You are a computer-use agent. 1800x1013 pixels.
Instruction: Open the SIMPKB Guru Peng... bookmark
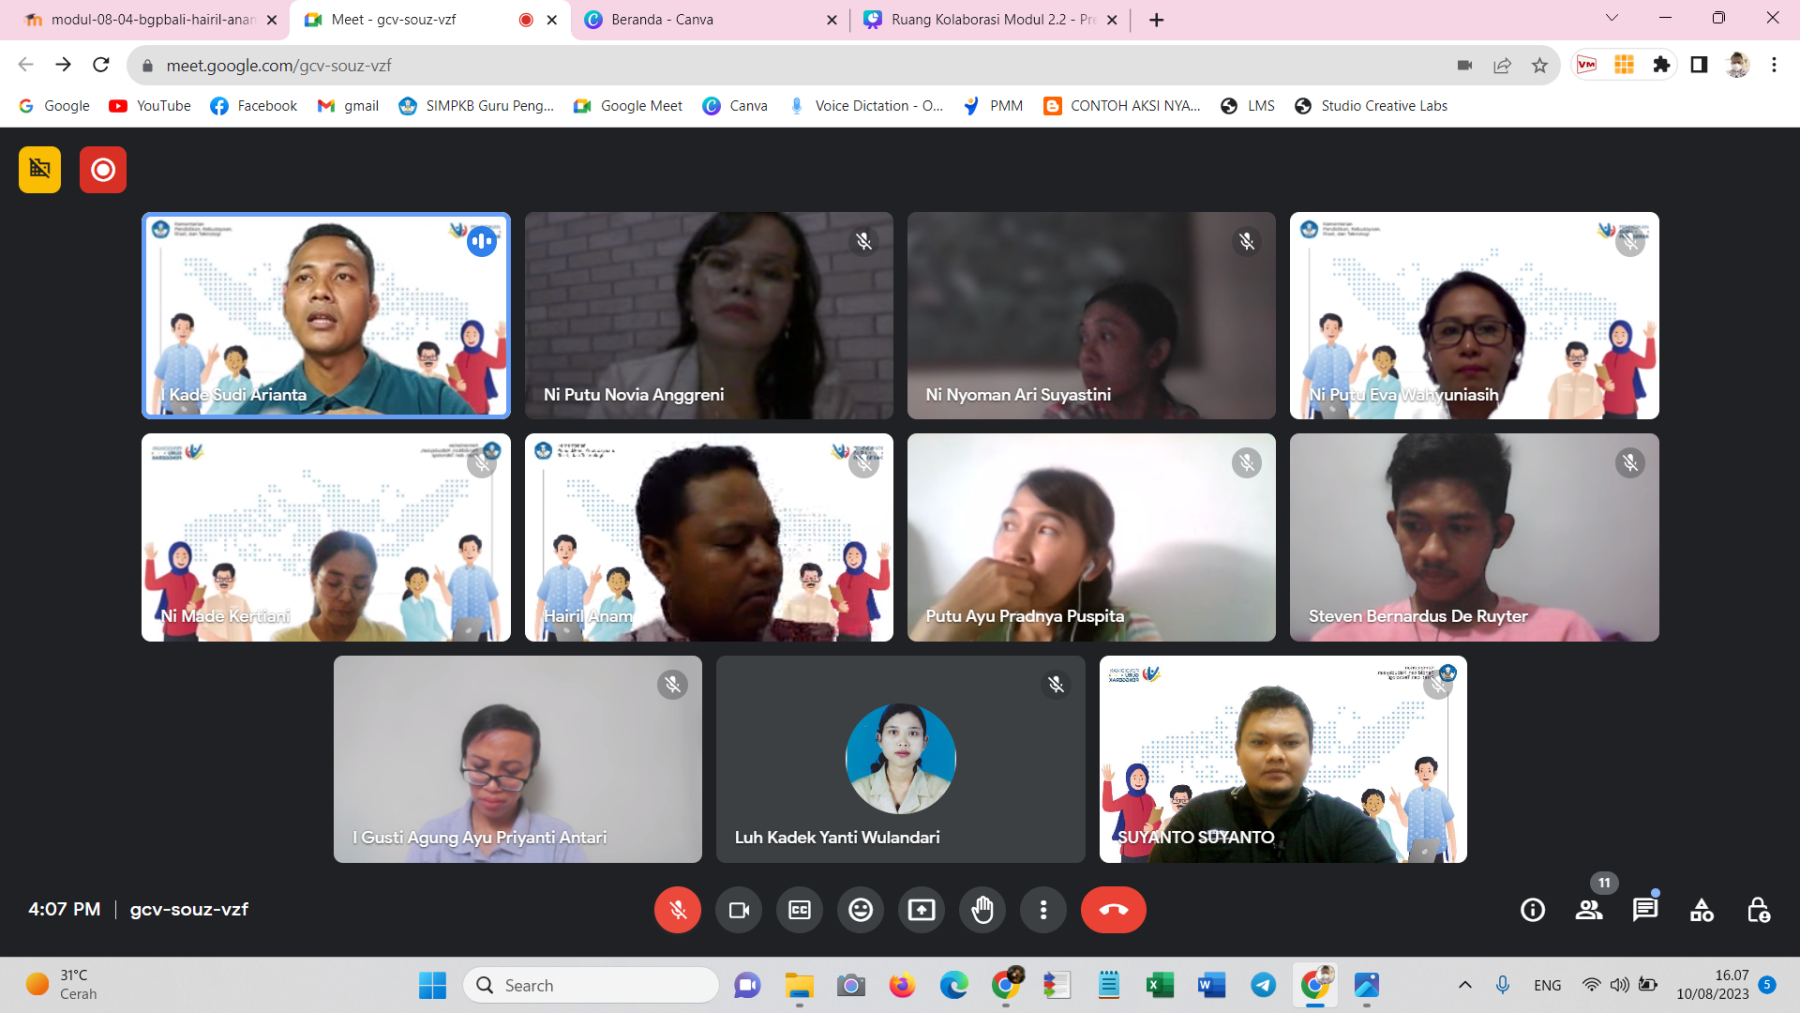pos(476,106)
